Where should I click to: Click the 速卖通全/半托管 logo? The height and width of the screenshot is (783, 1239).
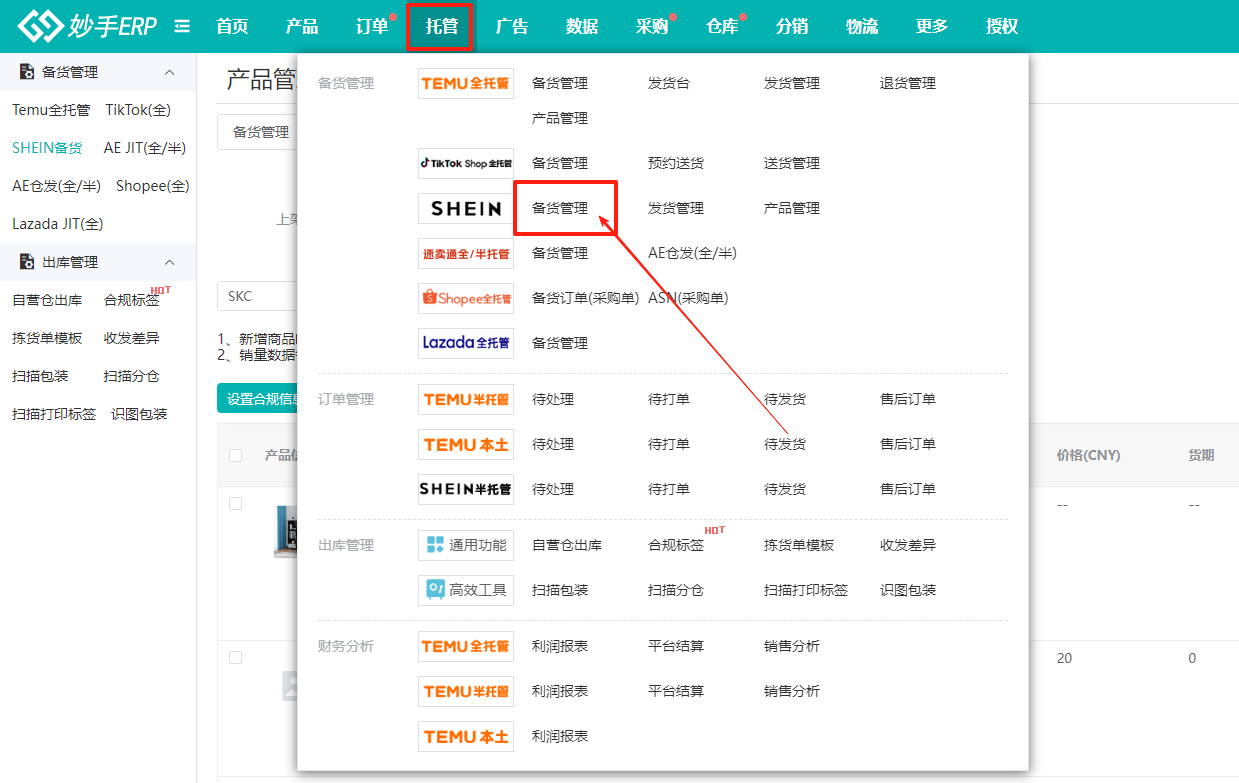point(466,253)
